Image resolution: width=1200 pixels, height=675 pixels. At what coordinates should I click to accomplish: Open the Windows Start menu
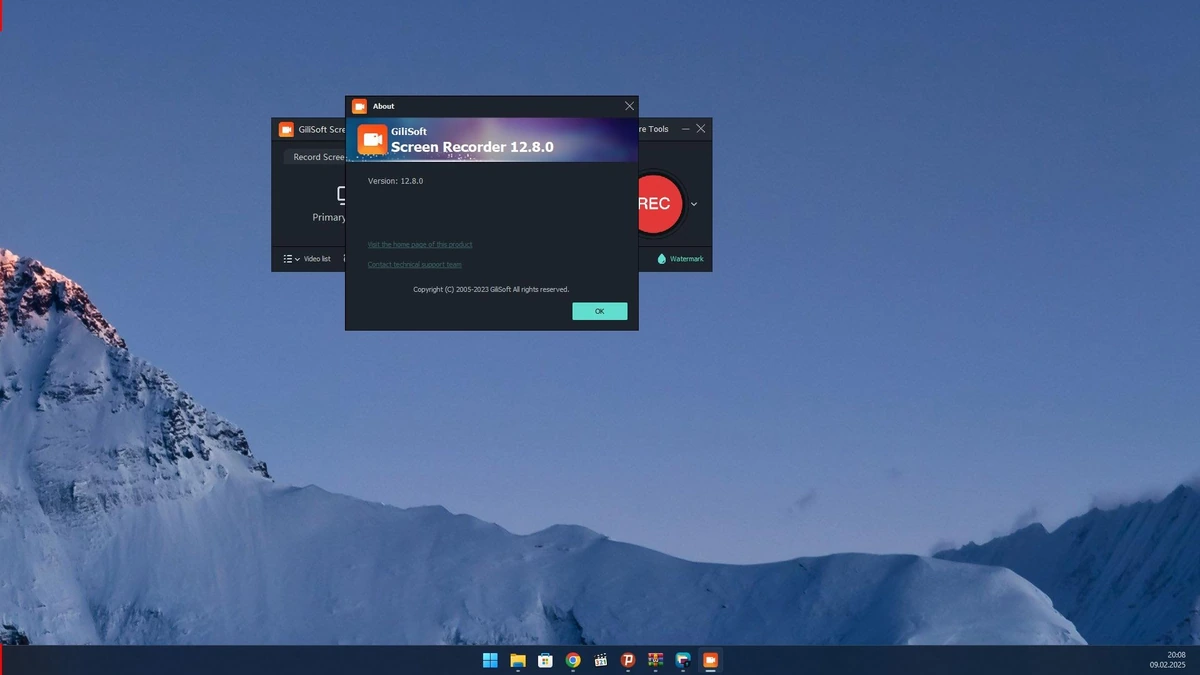click(490, 660)
